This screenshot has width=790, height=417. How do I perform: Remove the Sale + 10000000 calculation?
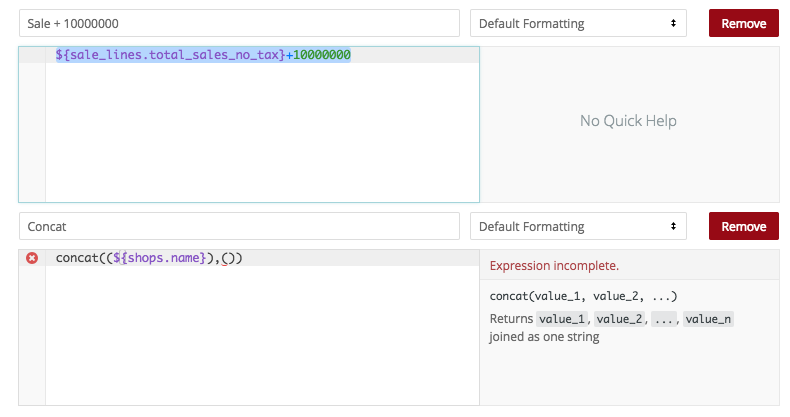744,23
